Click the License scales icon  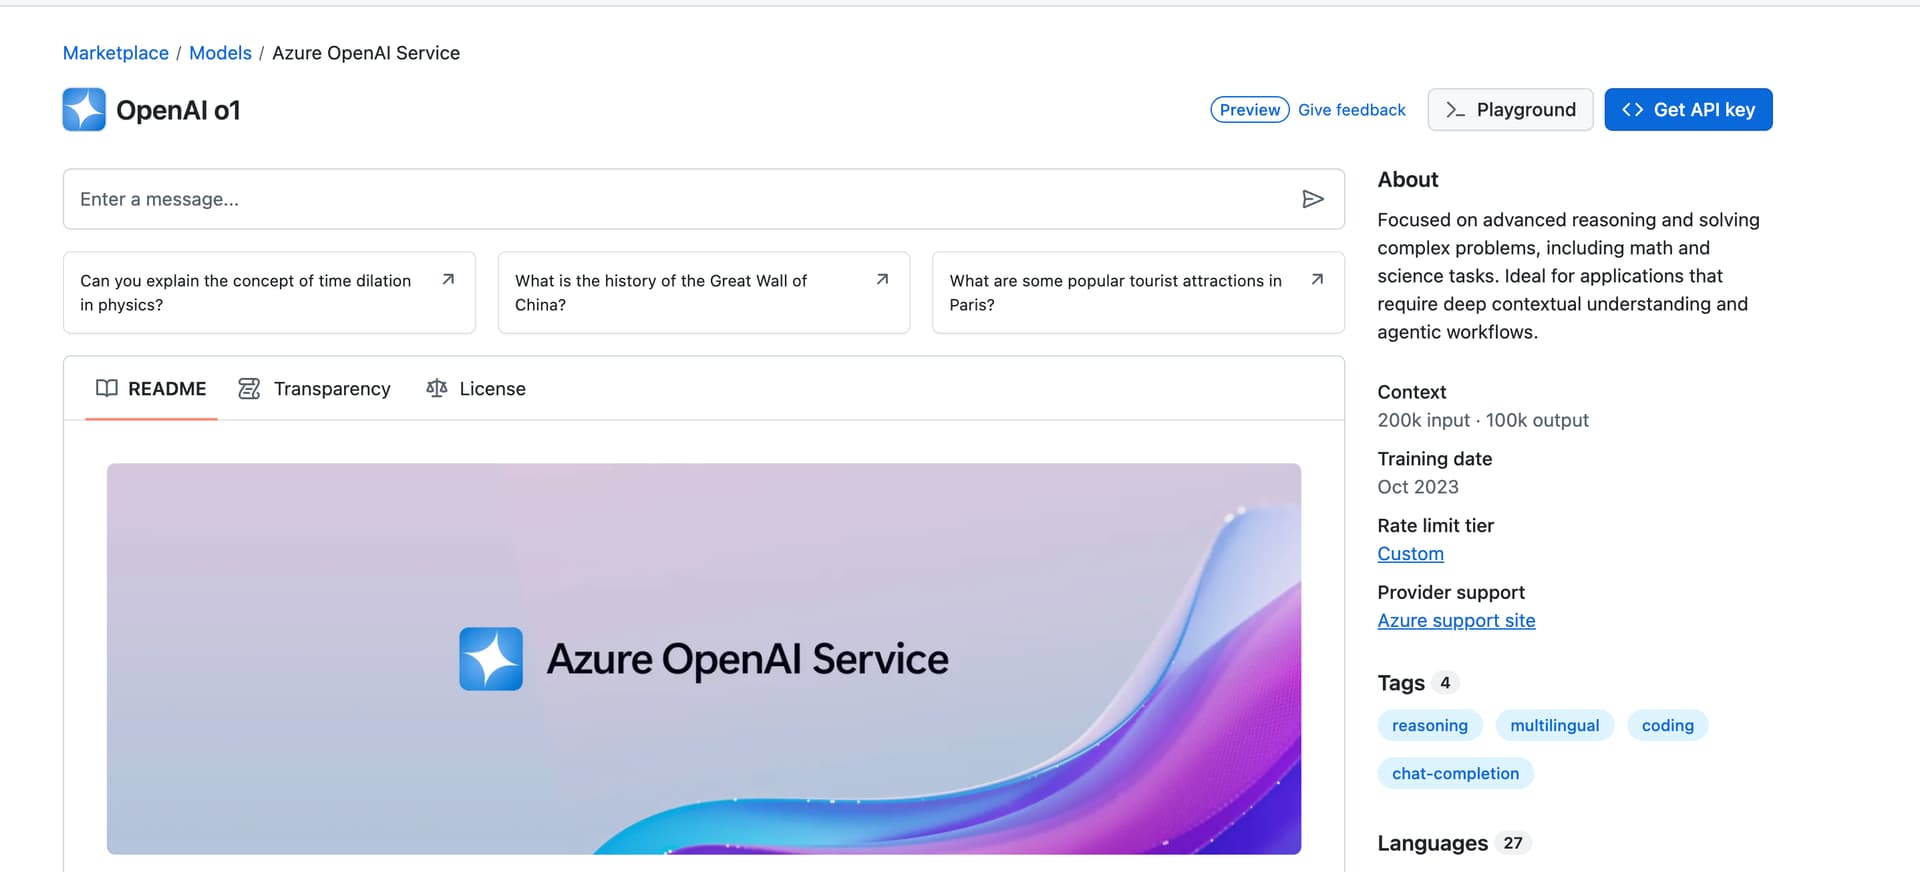(436, 388)
